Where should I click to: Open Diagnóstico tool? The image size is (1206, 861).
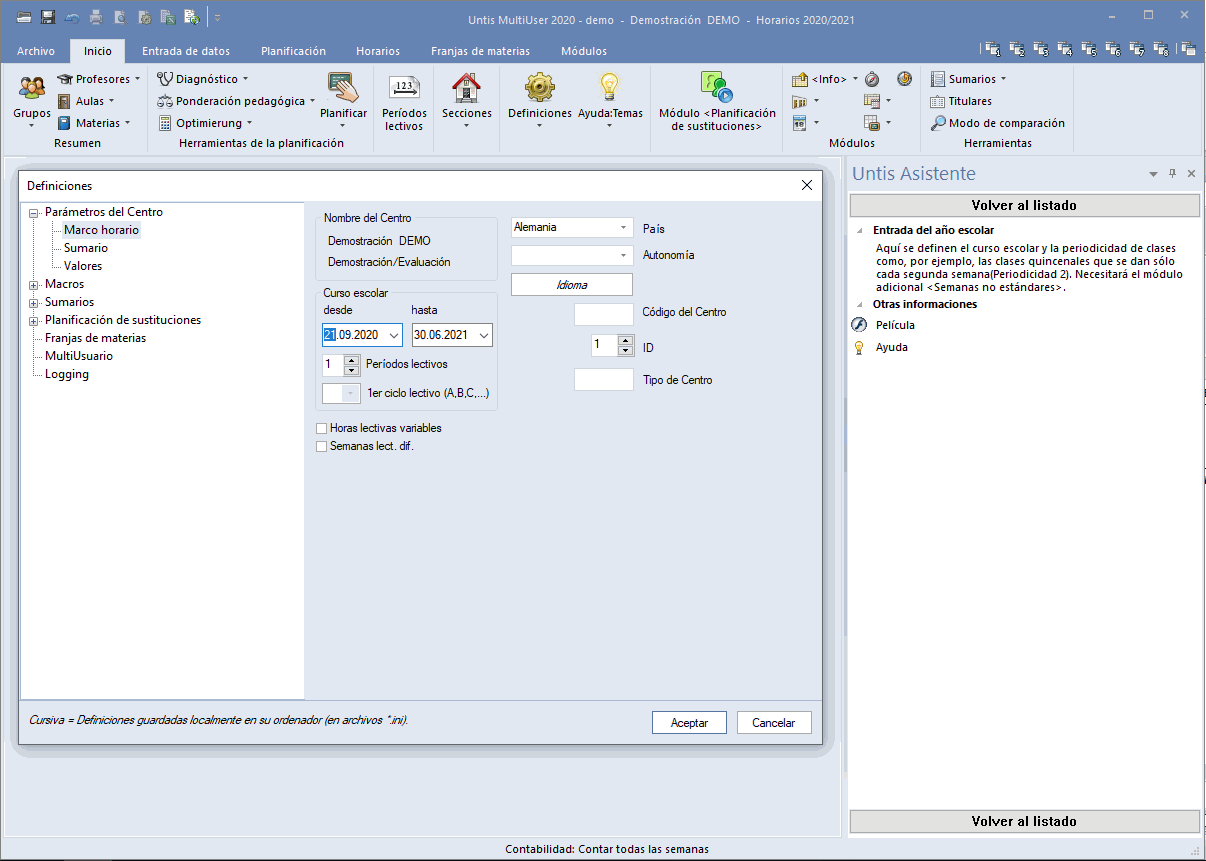[203, 79]
